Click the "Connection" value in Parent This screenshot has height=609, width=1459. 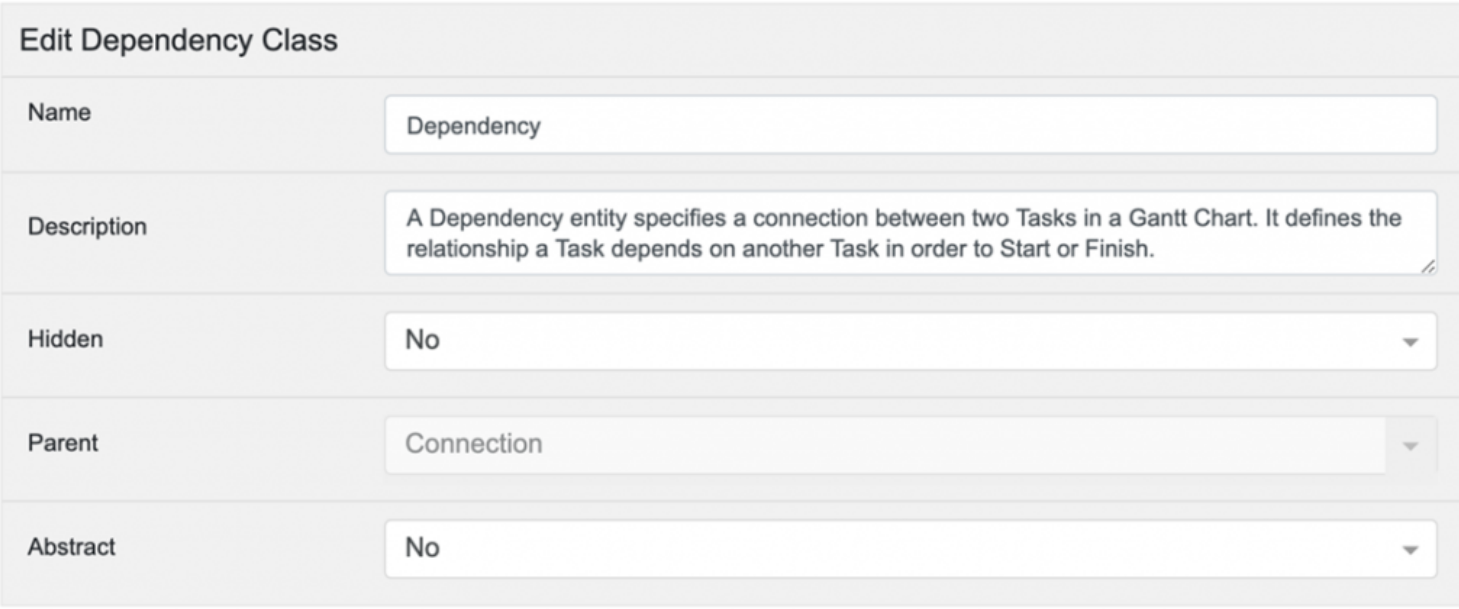click(x=473, y=444)
